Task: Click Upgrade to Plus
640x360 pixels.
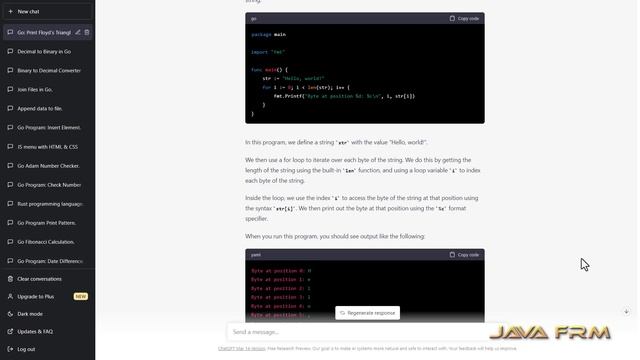Action: pos(48,296)
